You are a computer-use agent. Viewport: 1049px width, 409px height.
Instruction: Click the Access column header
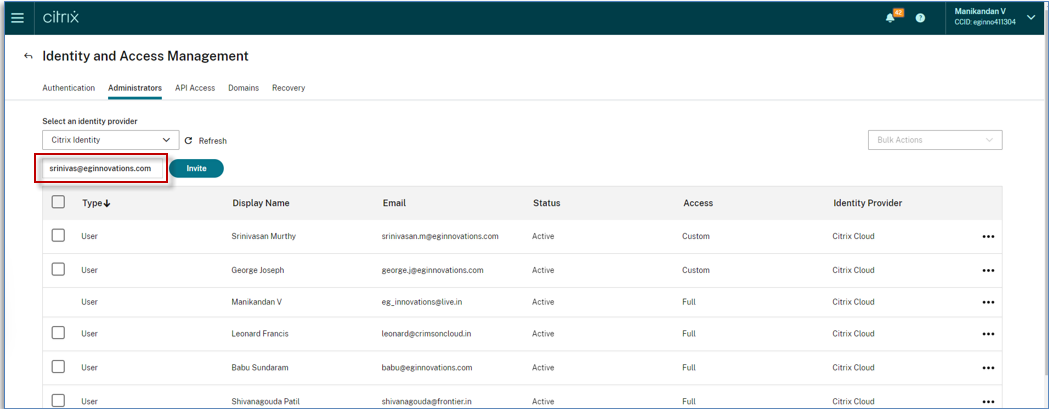click(698, 203)
